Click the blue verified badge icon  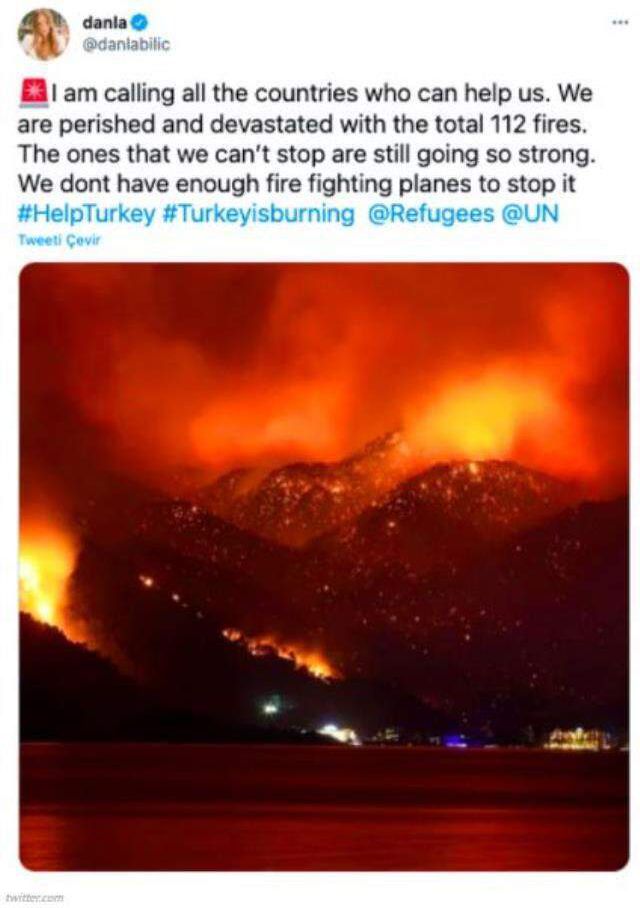pyautogui.click(x=140, y=23)
